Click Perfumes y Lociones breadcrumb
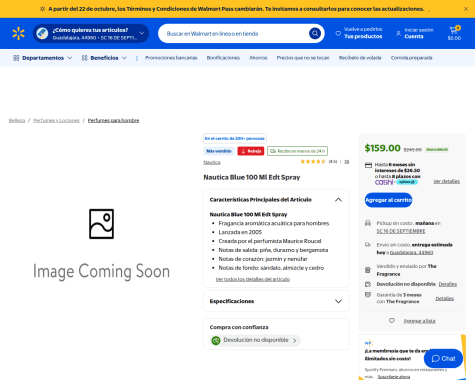The height and width of the screenshot is (380, 475). [56, 120]
